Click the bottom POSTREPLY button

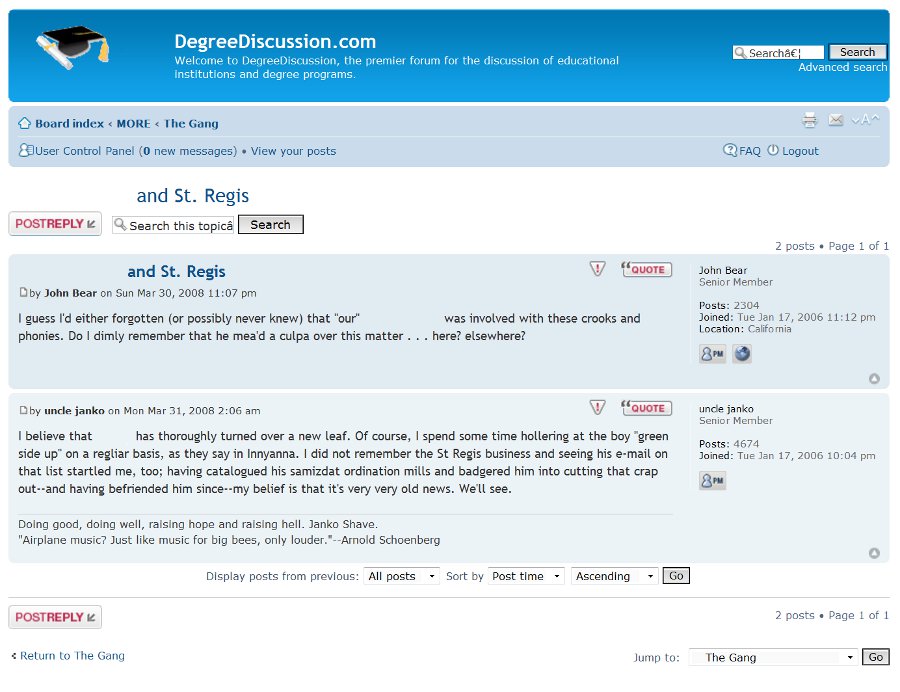(55, 617)
